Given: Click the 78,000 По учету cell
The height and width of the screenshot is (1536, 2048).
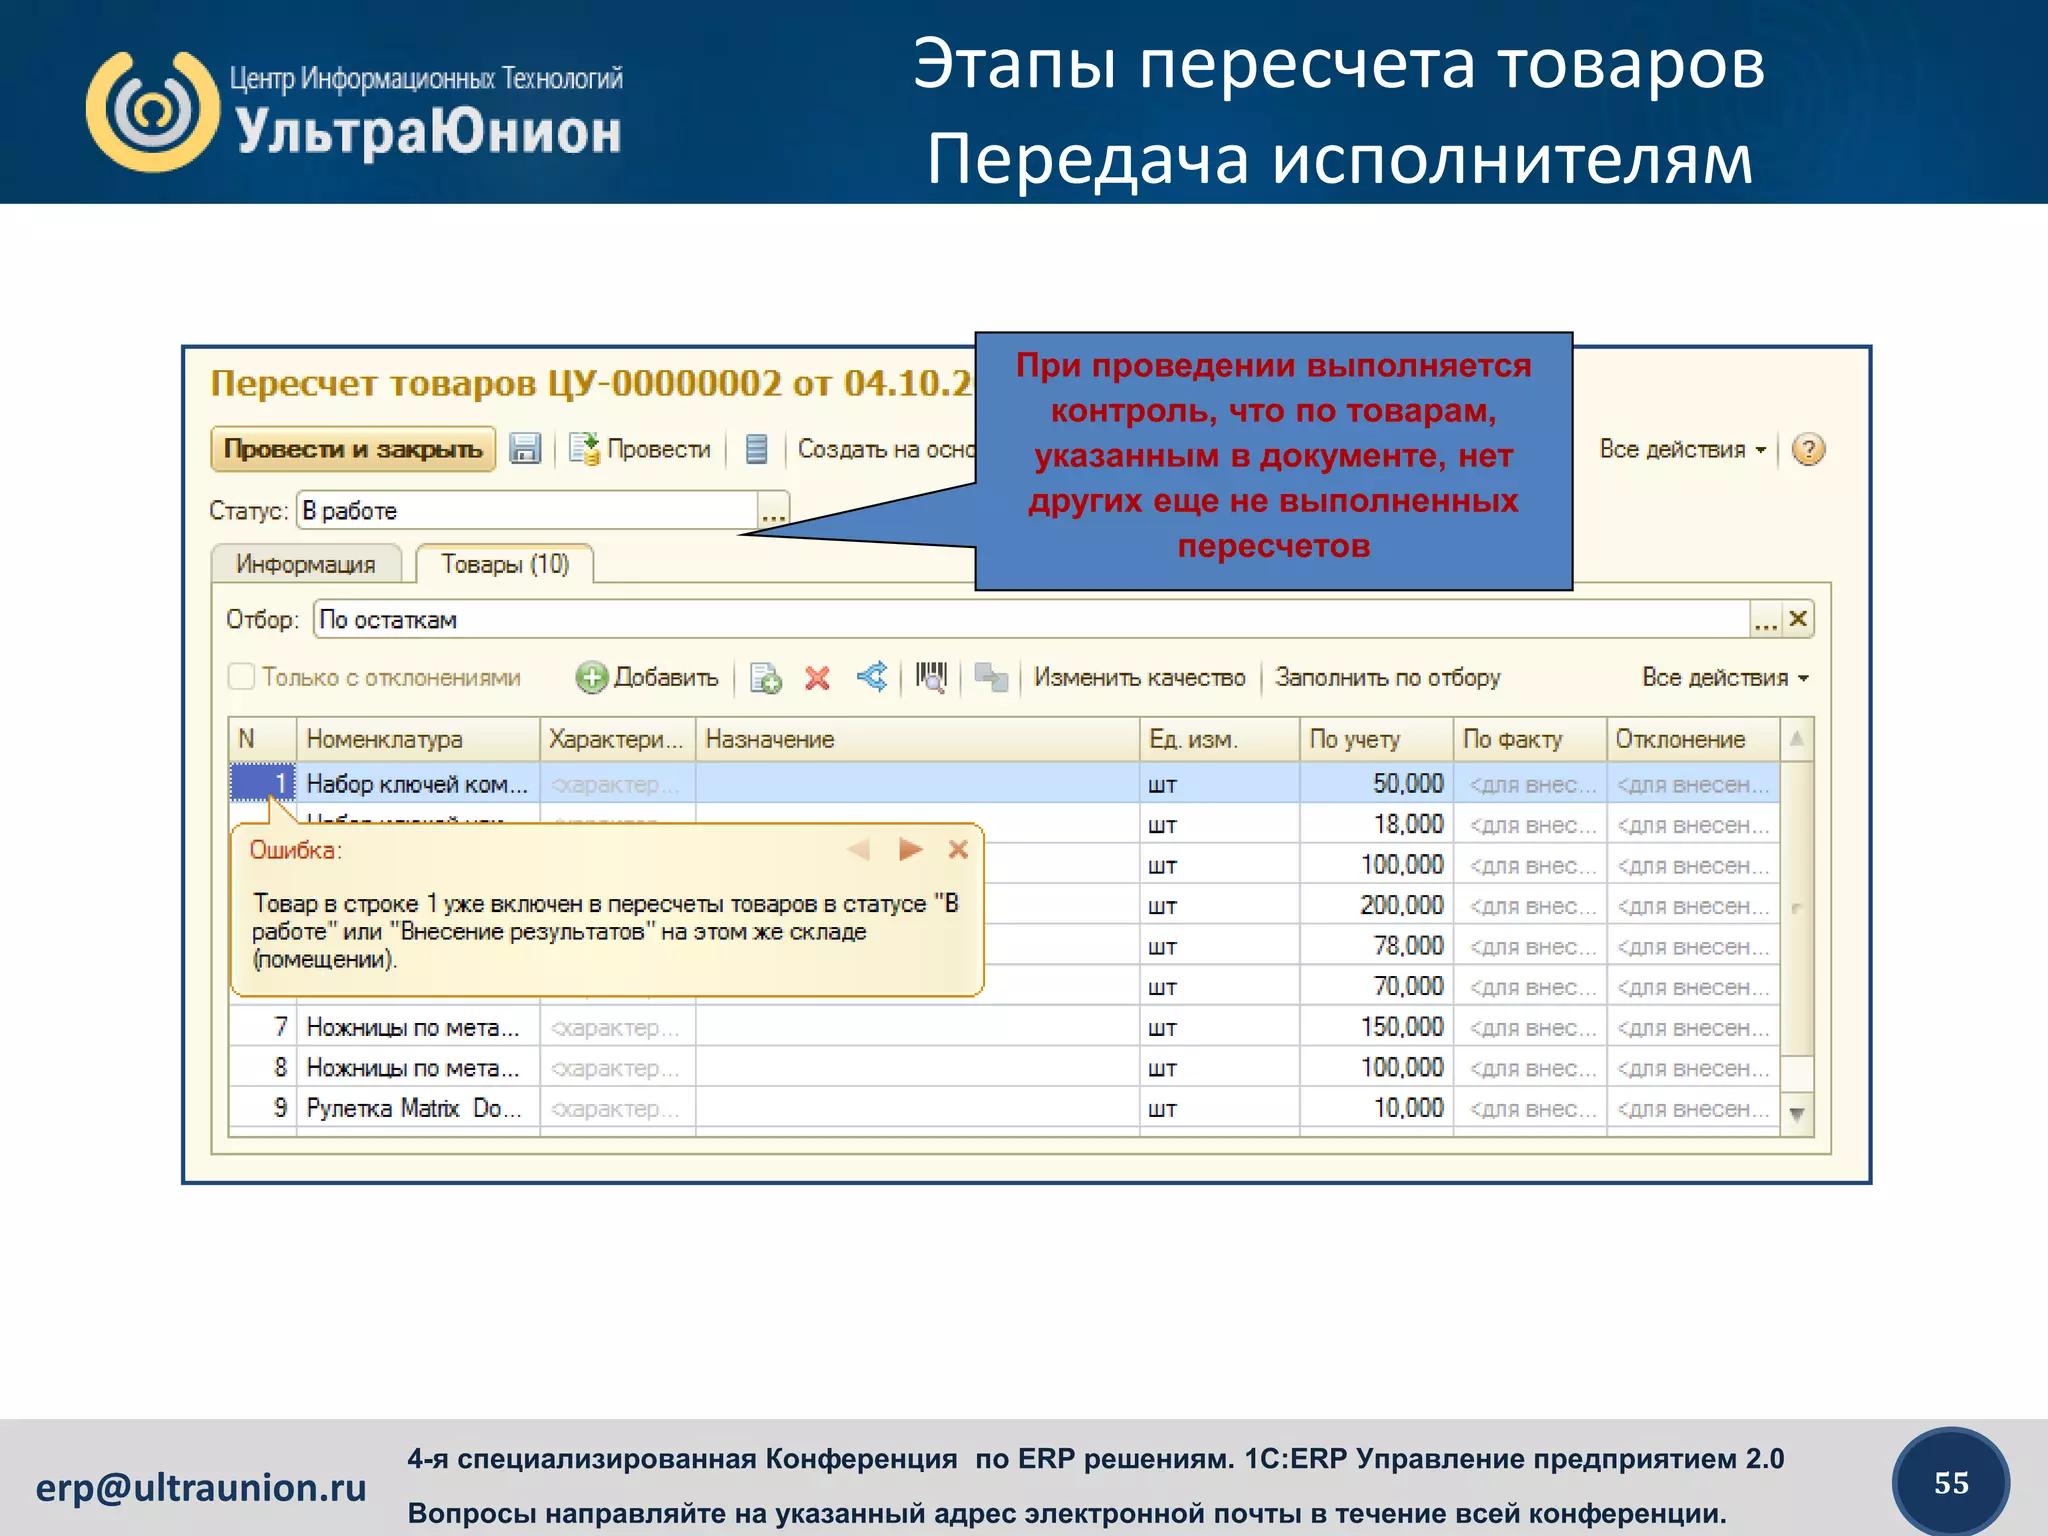Looking at the screenshot, I should coord(1376,946).
